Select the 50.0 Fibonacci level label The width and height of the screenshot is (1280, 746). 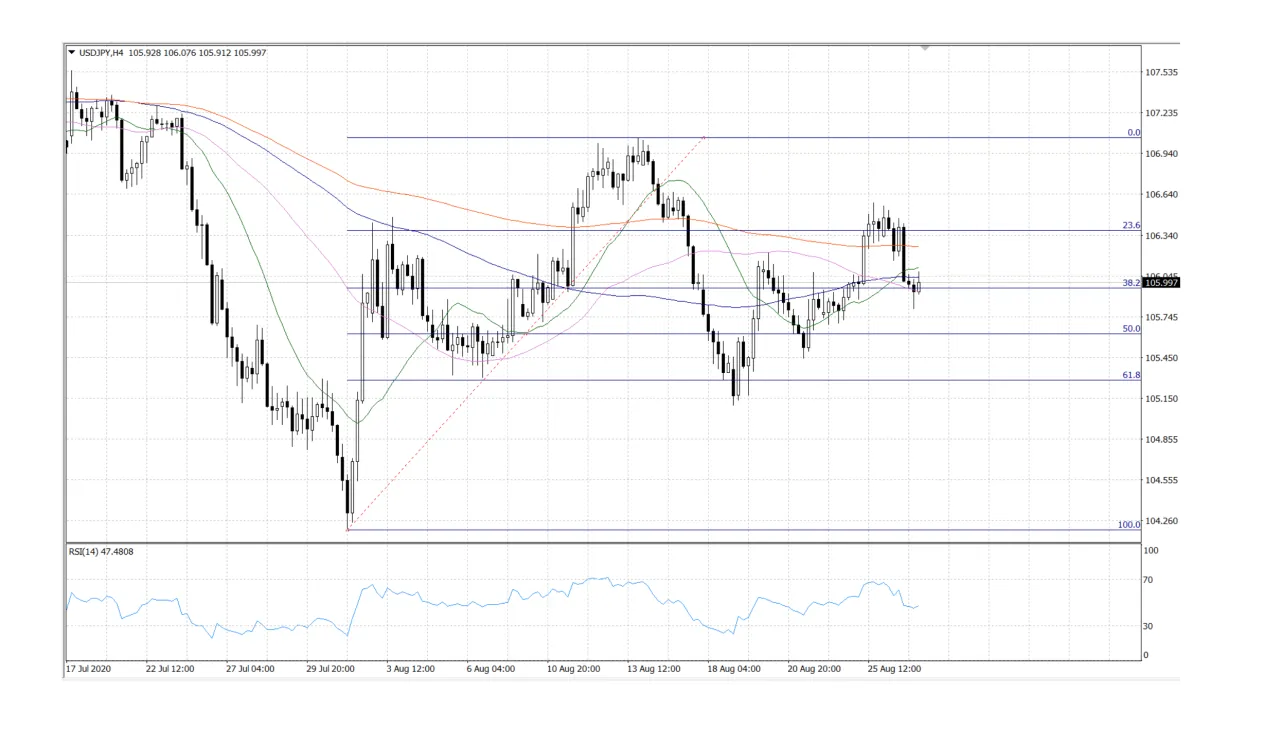tap(1131, 328)
